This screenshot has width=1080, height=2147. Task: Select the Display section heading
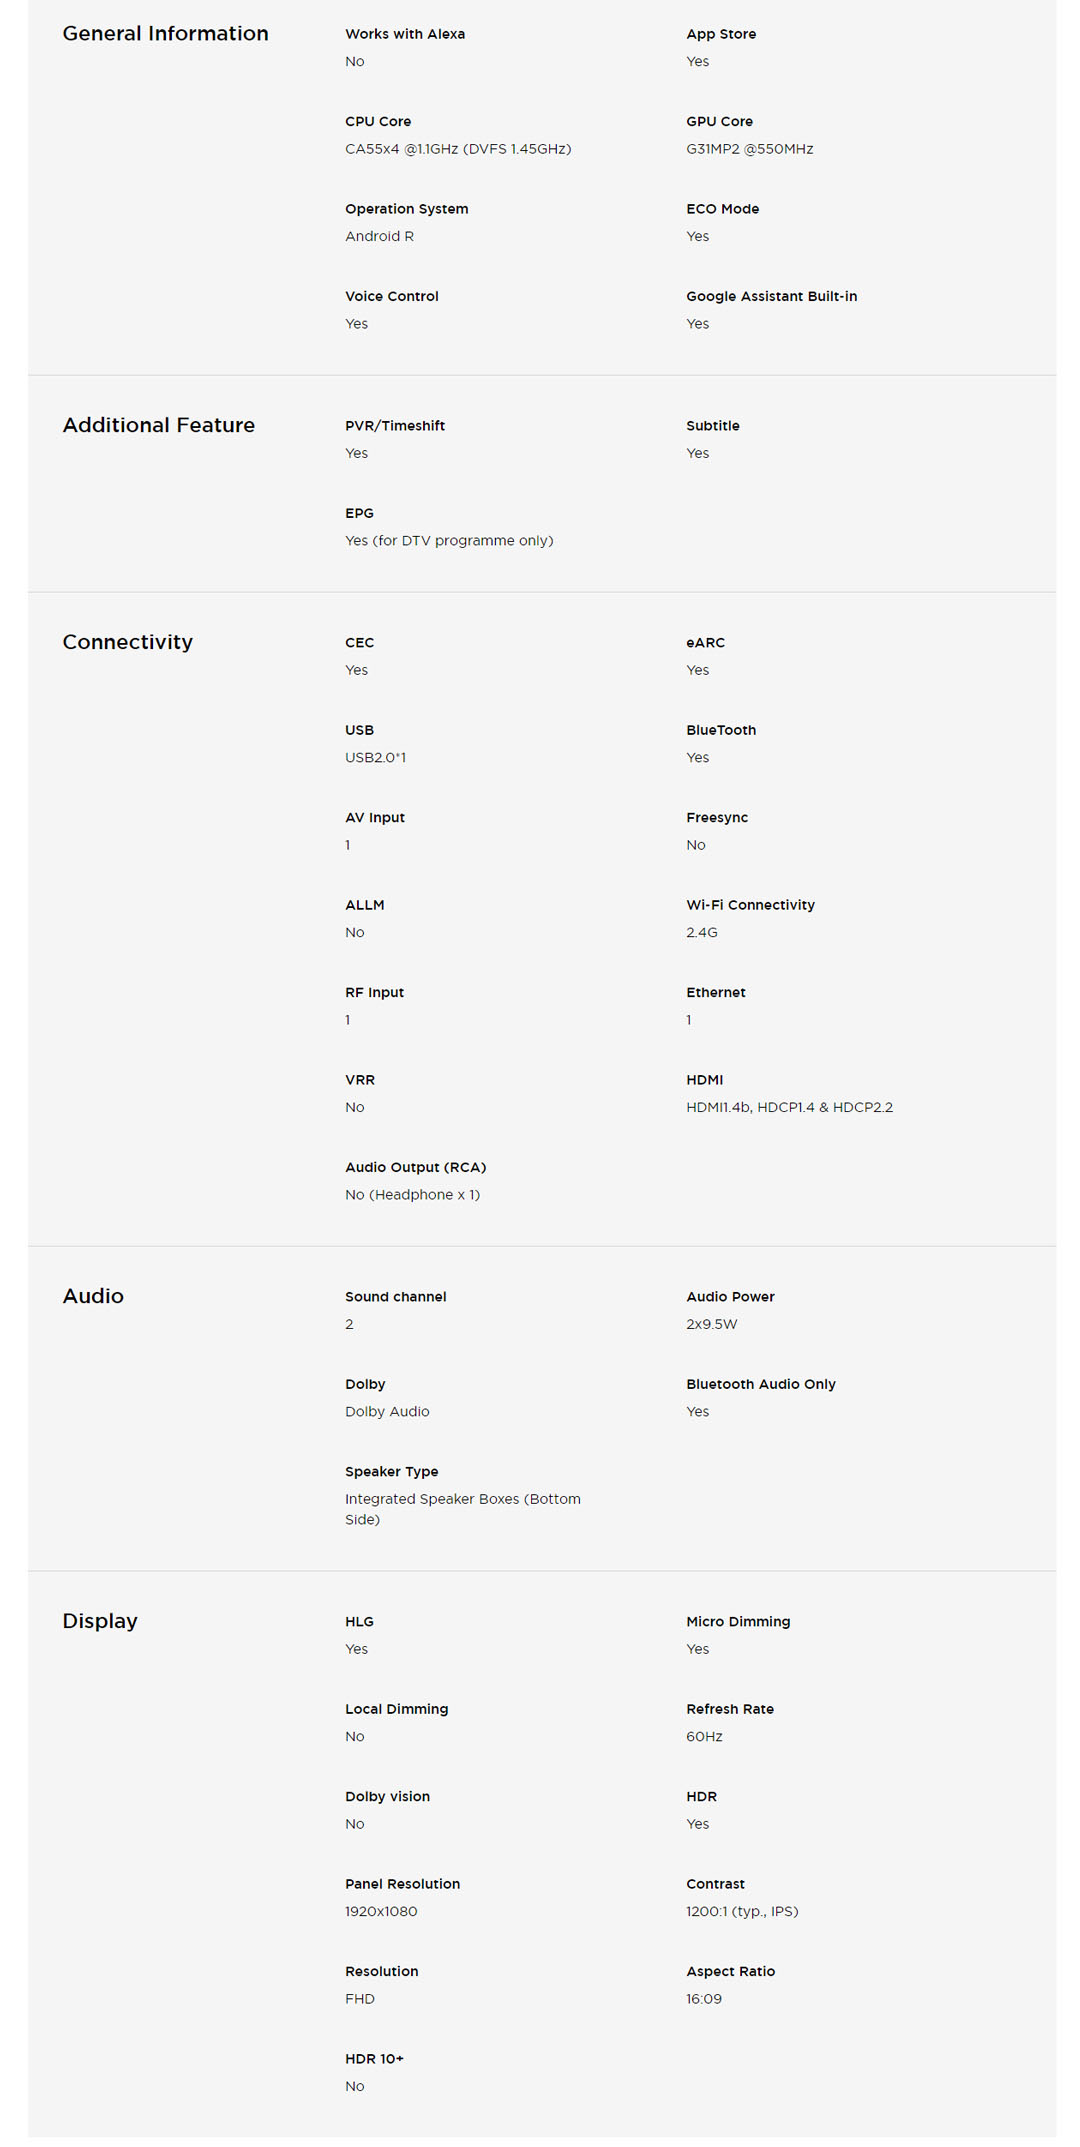(x=100, y=1622)
